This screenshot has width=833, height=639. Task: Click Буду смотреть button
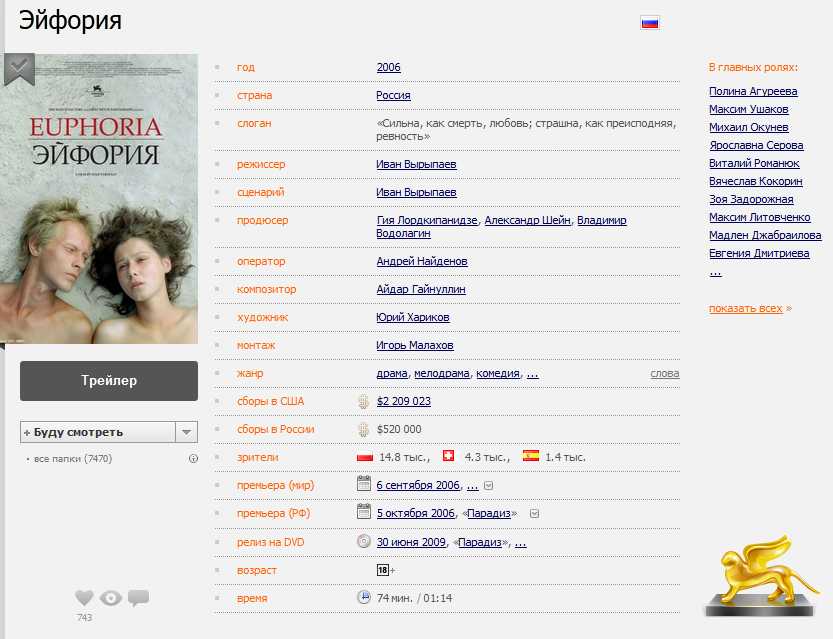coord(98,432)
